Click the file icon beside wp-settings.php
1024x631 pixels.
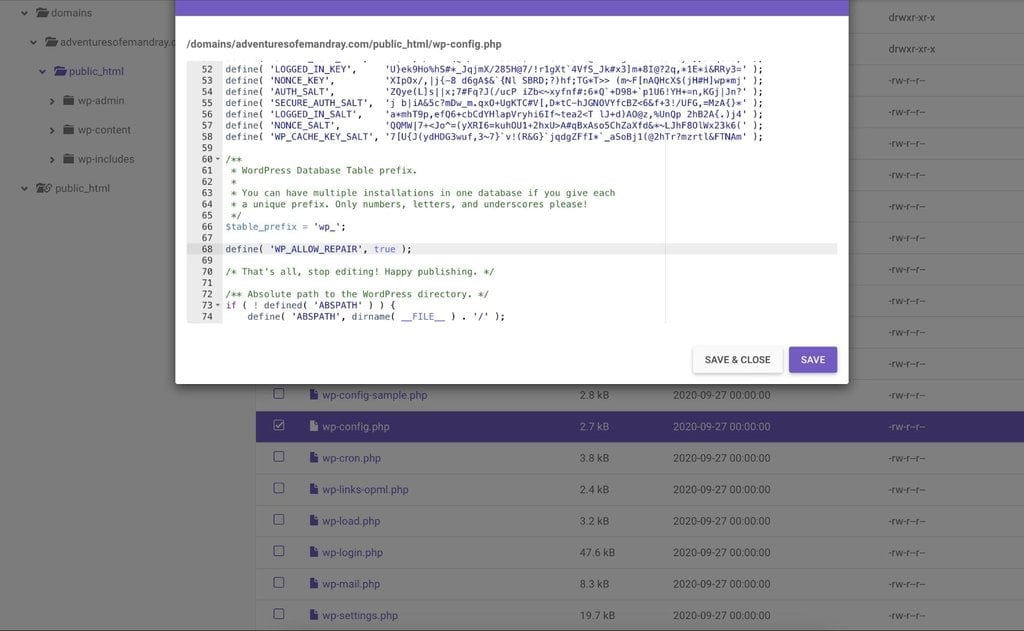(x=314, y=615)
